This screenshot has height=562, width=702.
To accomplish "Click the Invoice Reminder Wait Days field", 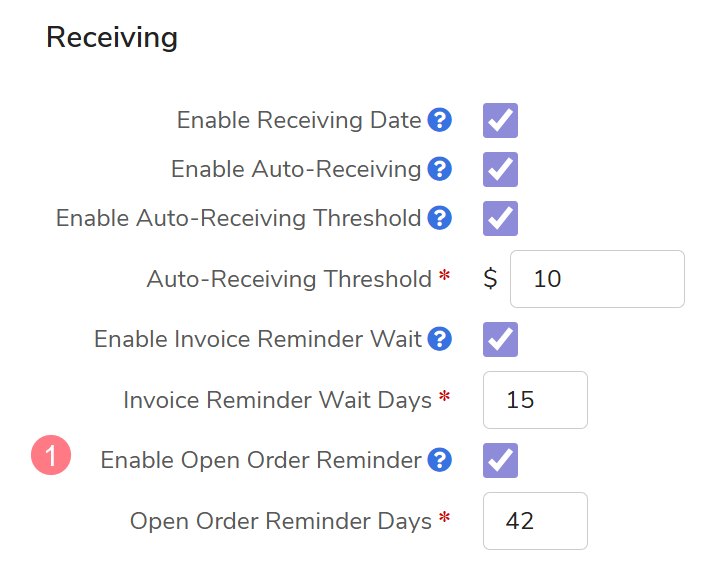I will tap(535, 400).
